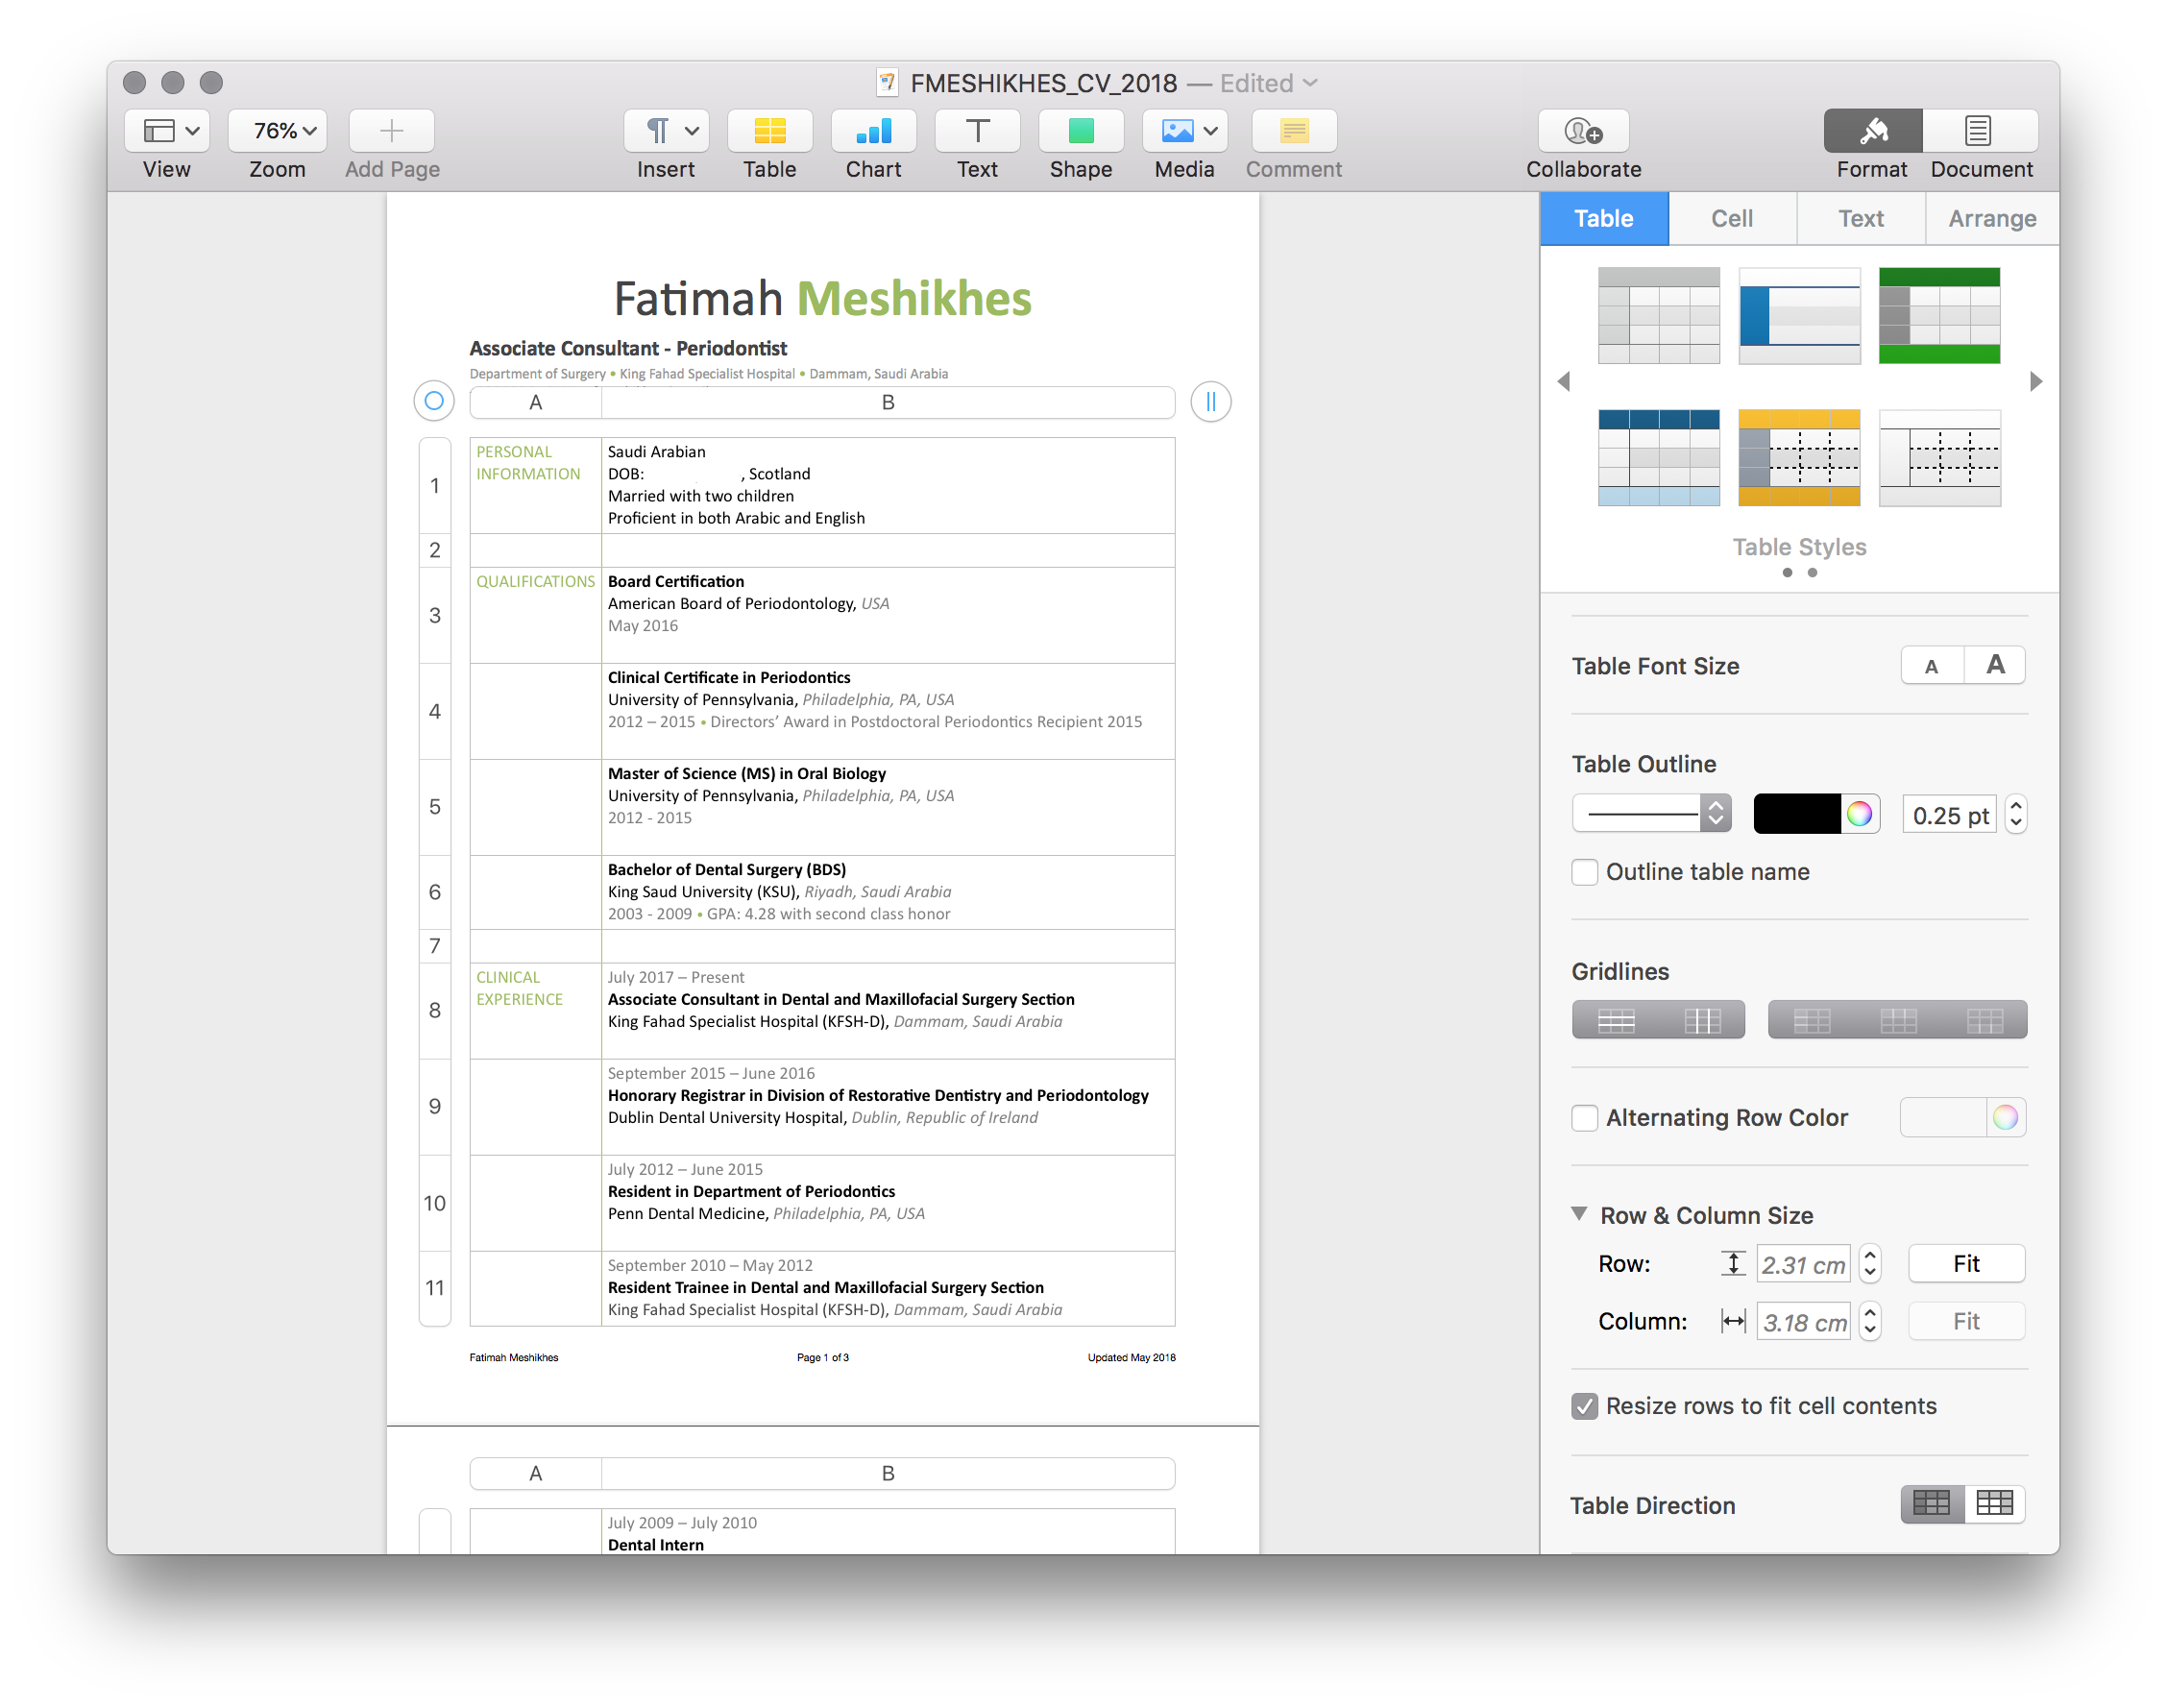Set table direction right-to-left
This screenshot has width=2167, height=1708.
pyautogui.click(x=1995, y=1503)
